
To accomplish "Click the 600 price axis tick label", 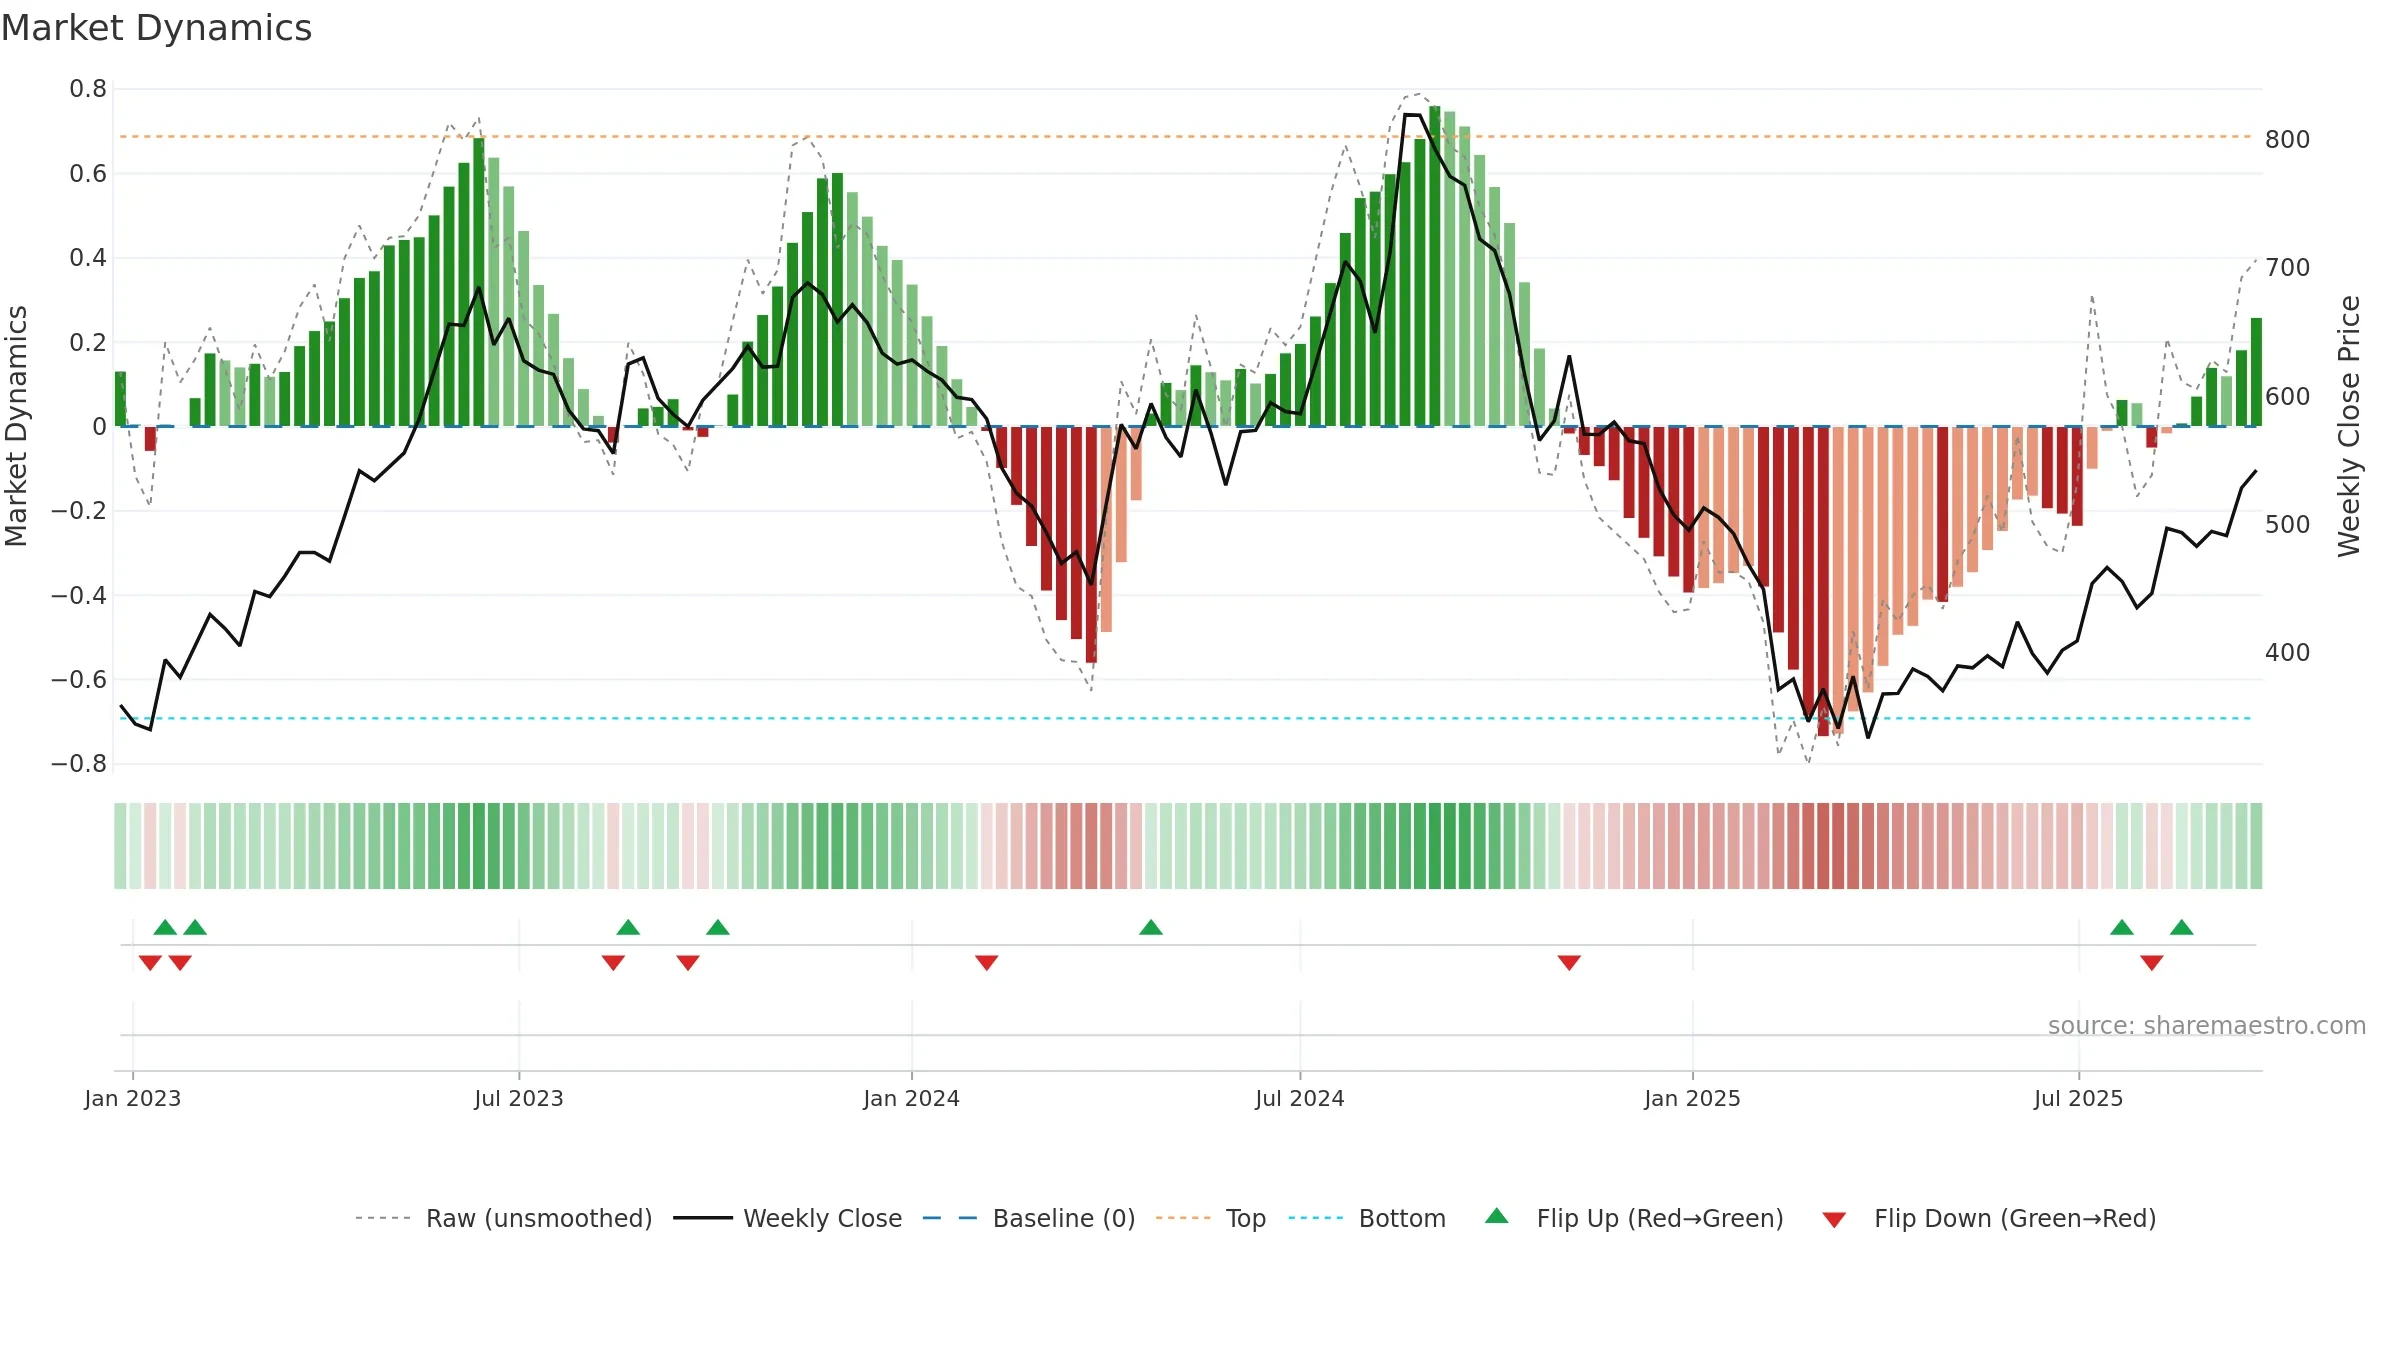I will point(2288,396).
